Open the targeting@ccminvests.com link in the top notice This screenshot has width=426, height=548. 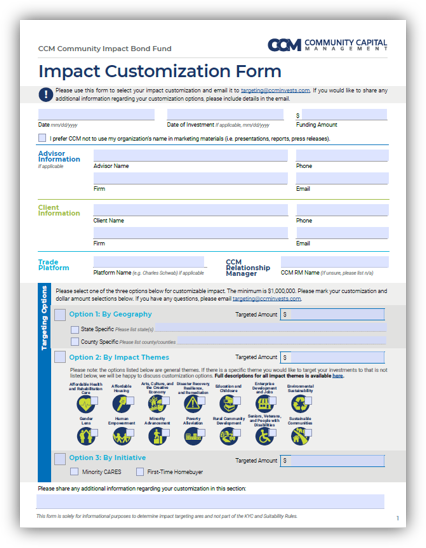(x=275, y=91)
